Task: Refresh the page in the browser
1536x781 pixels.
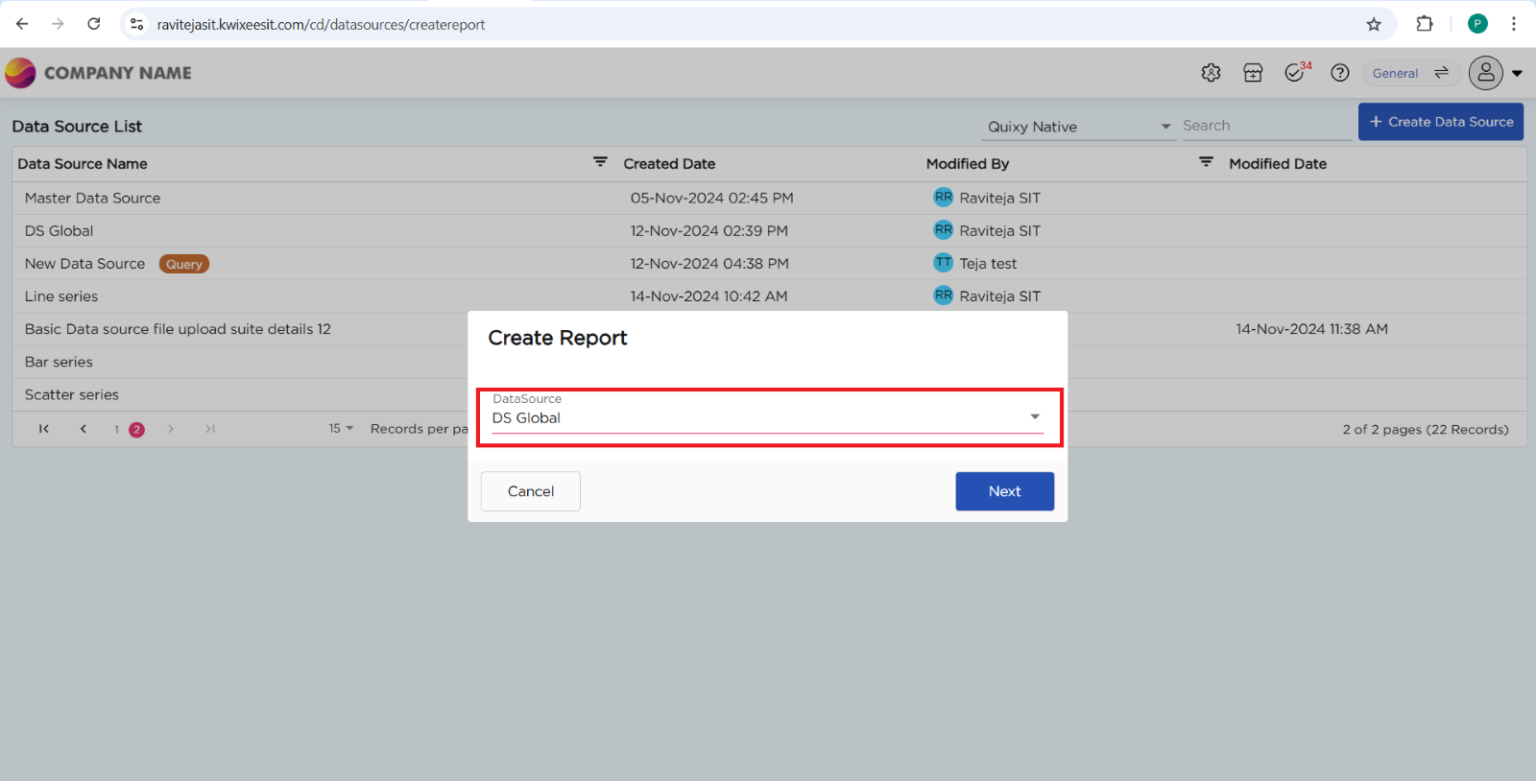Action: [93, 23]
